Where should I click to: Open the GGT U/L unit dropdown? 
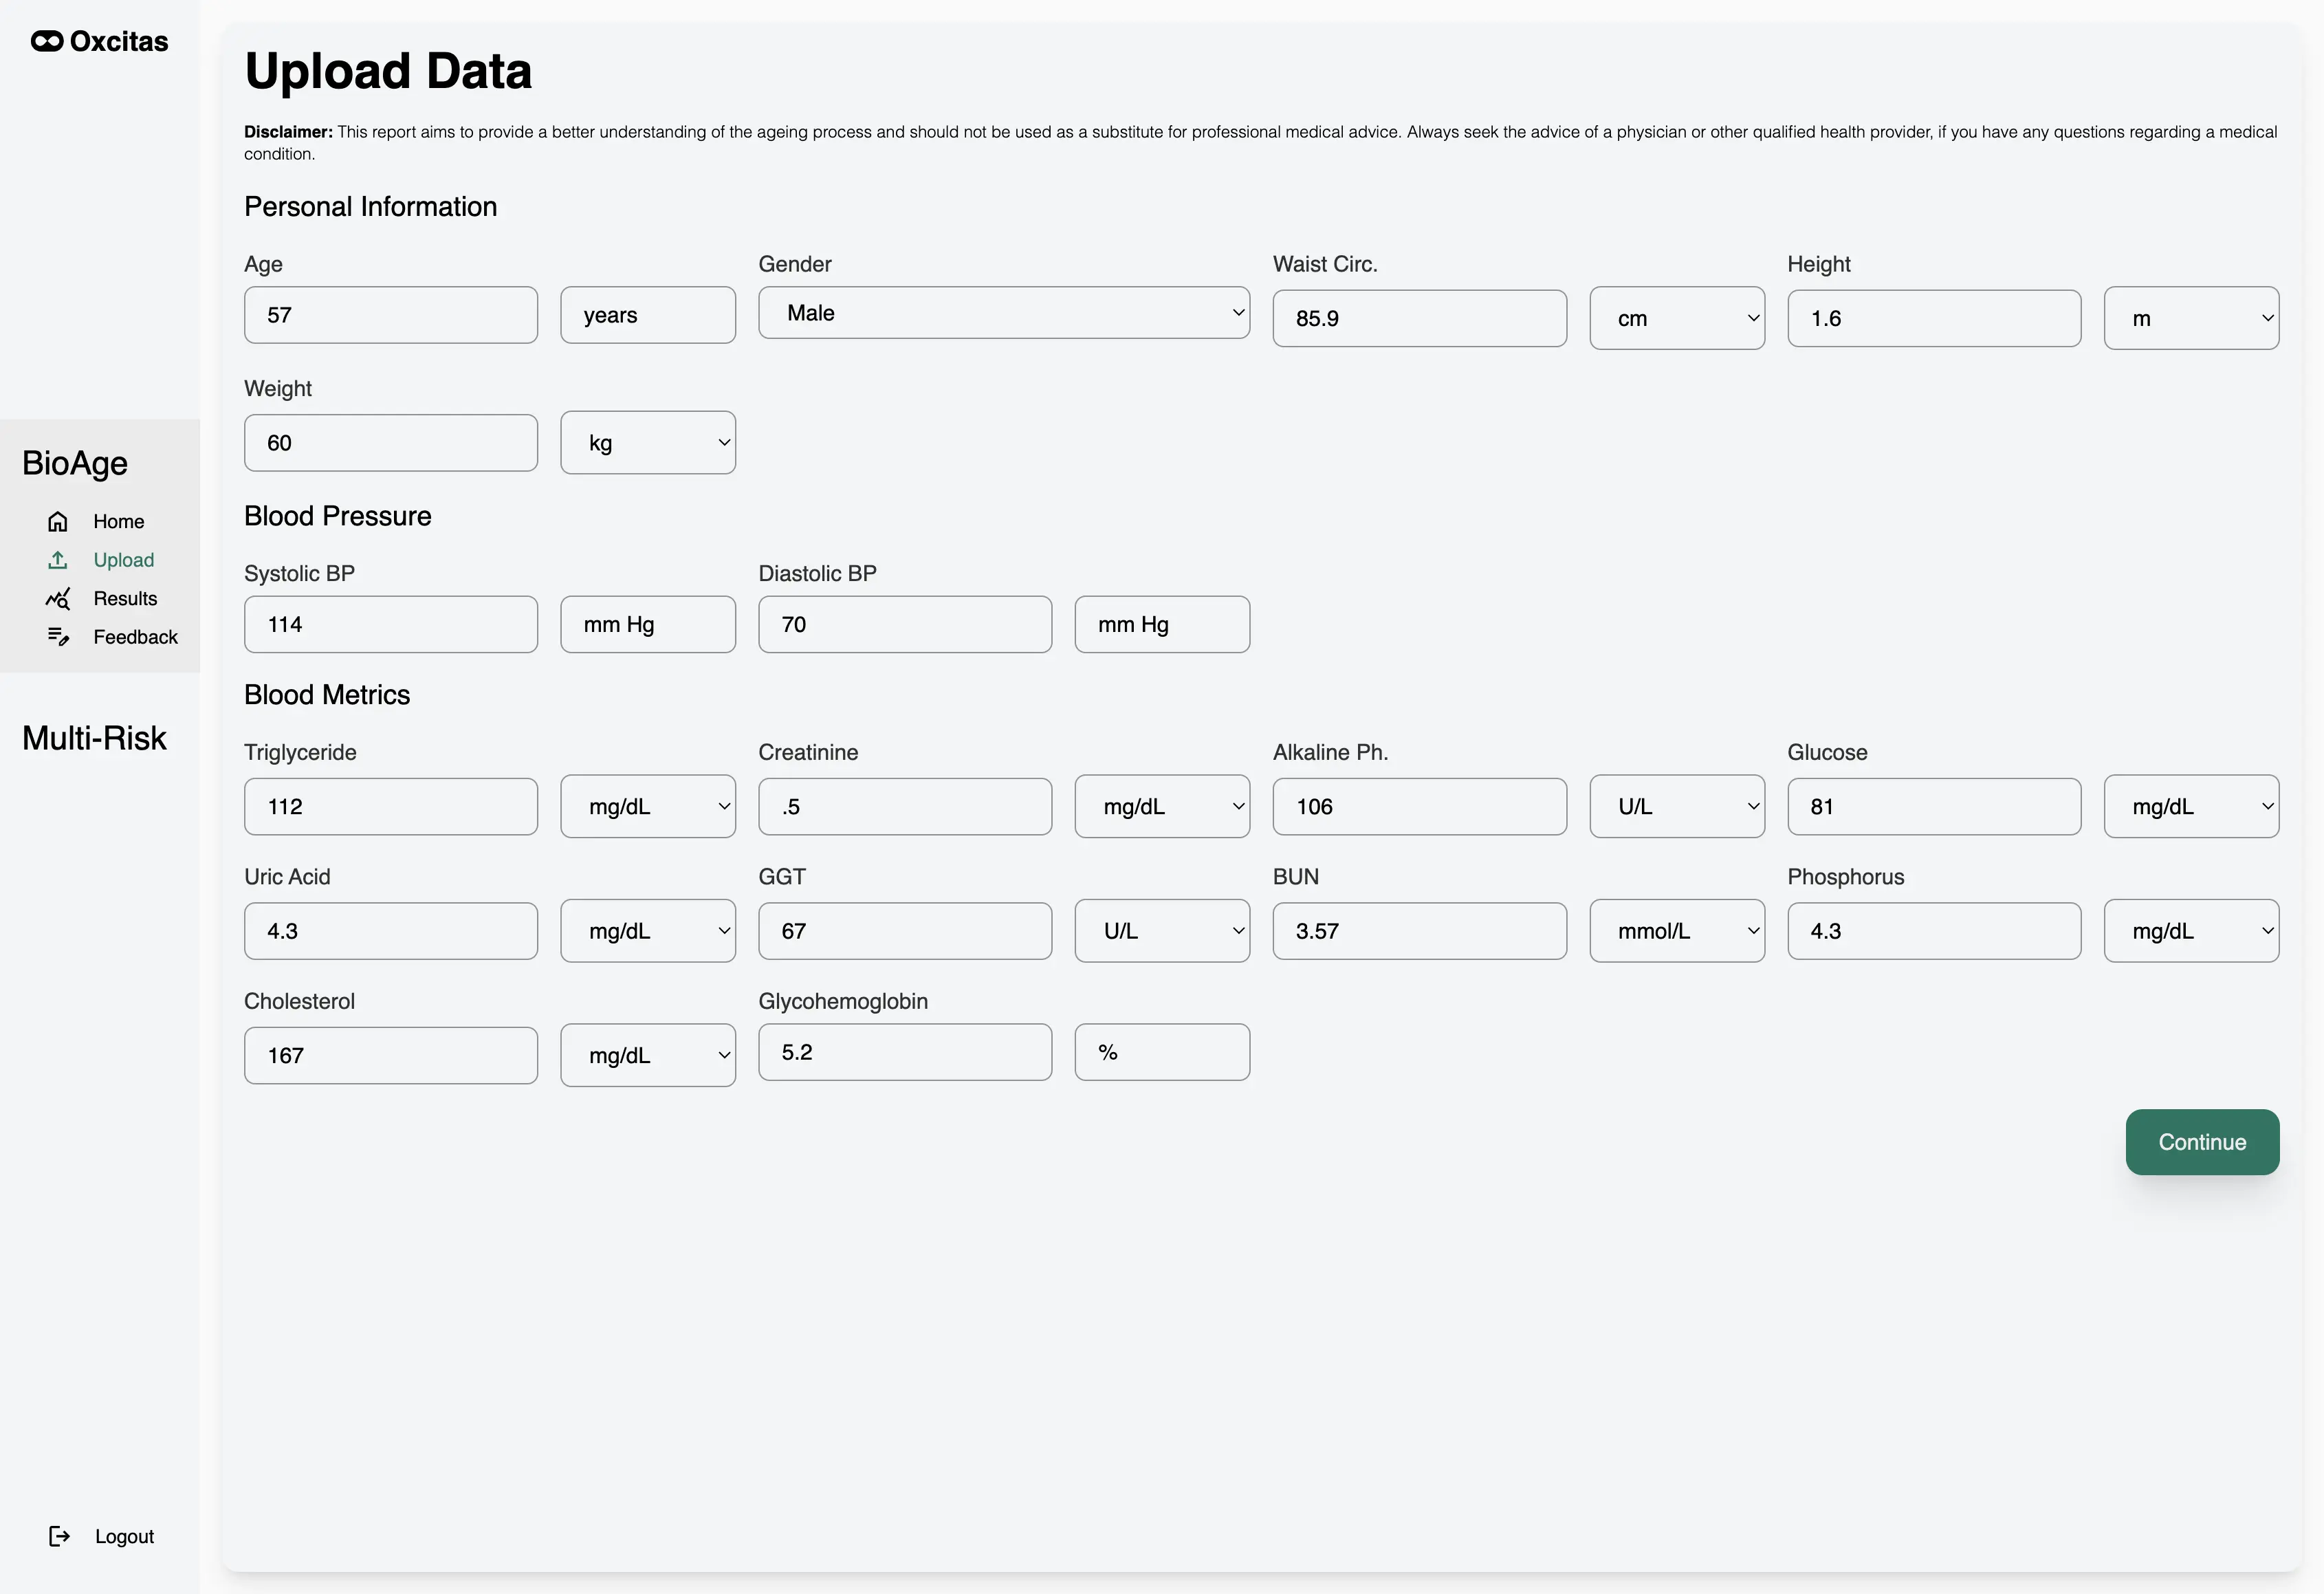click(1162, 931)
